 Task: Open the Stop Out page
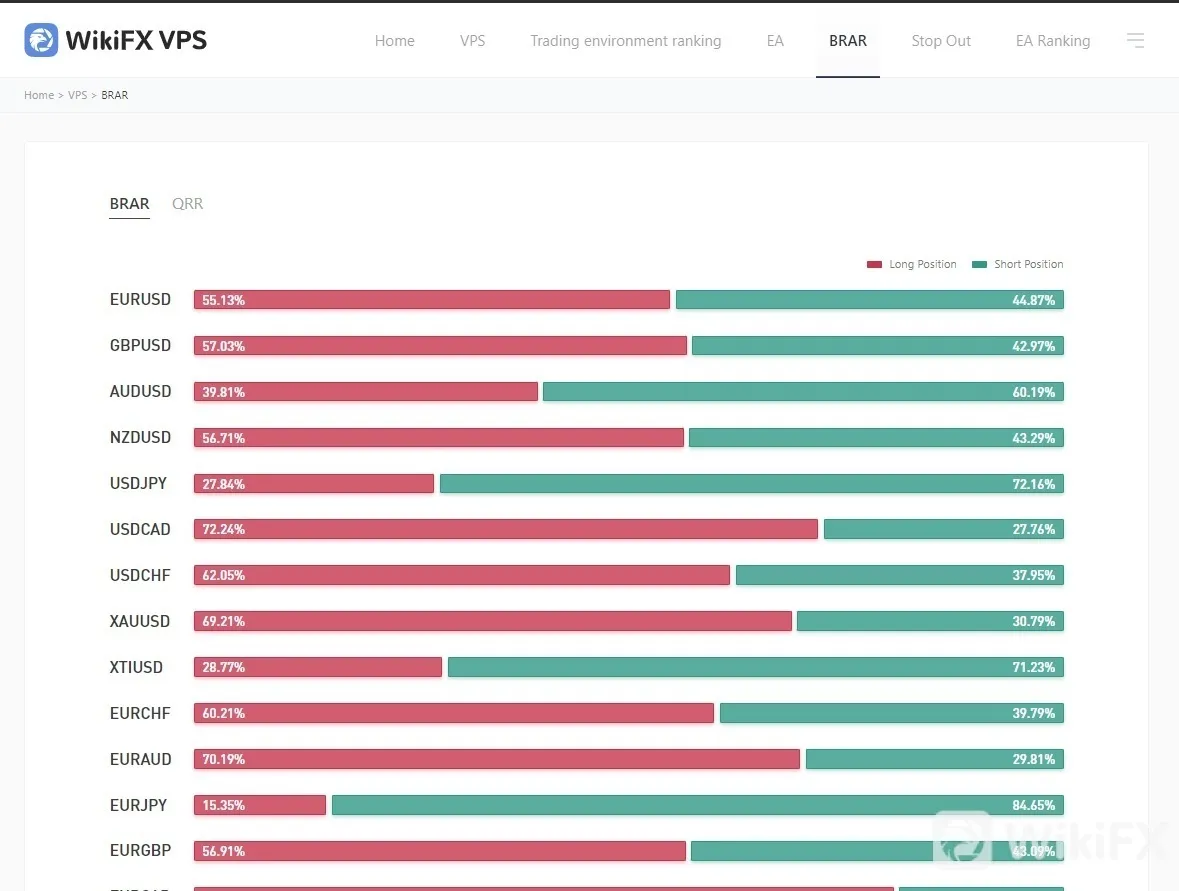[x=941, y=41]
